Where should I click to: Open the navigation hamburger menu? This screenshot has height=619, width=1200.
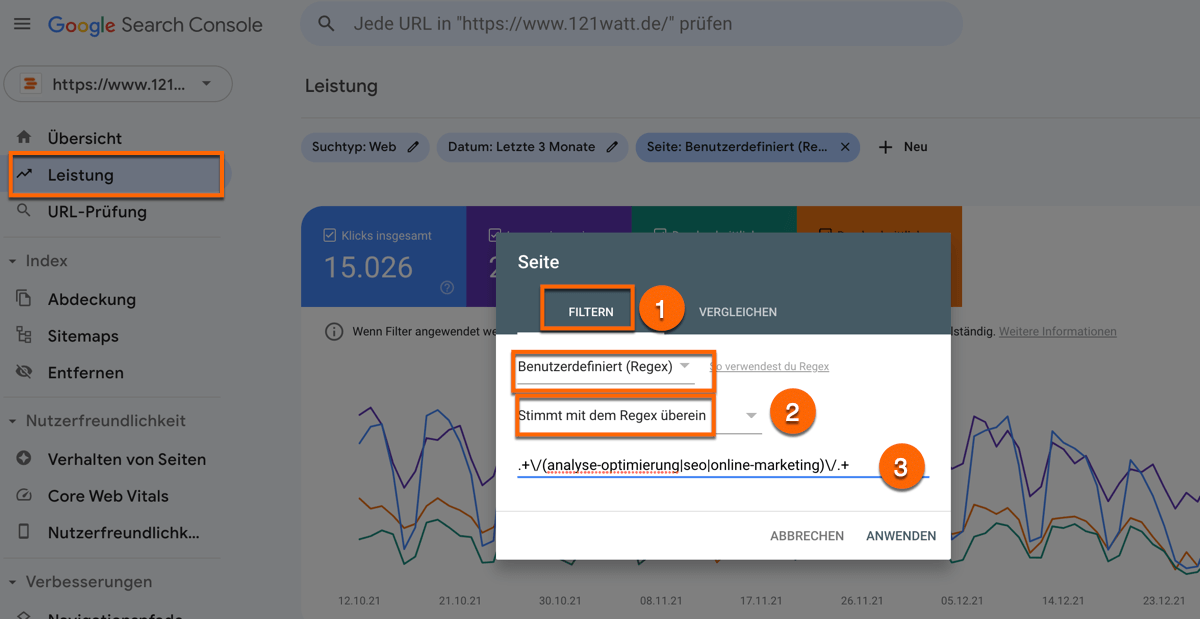(x=22, y=24)
